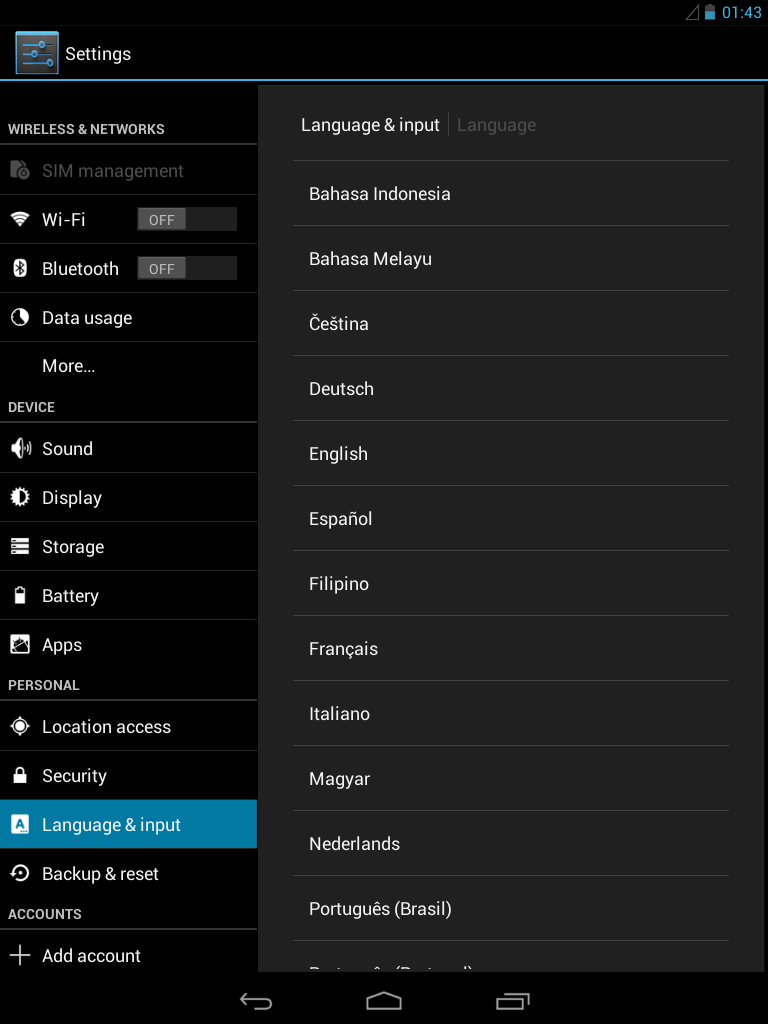Viewport: 768px width, 1024px height.
Task: Expand More... wireless options
Action: click(68, 366)
